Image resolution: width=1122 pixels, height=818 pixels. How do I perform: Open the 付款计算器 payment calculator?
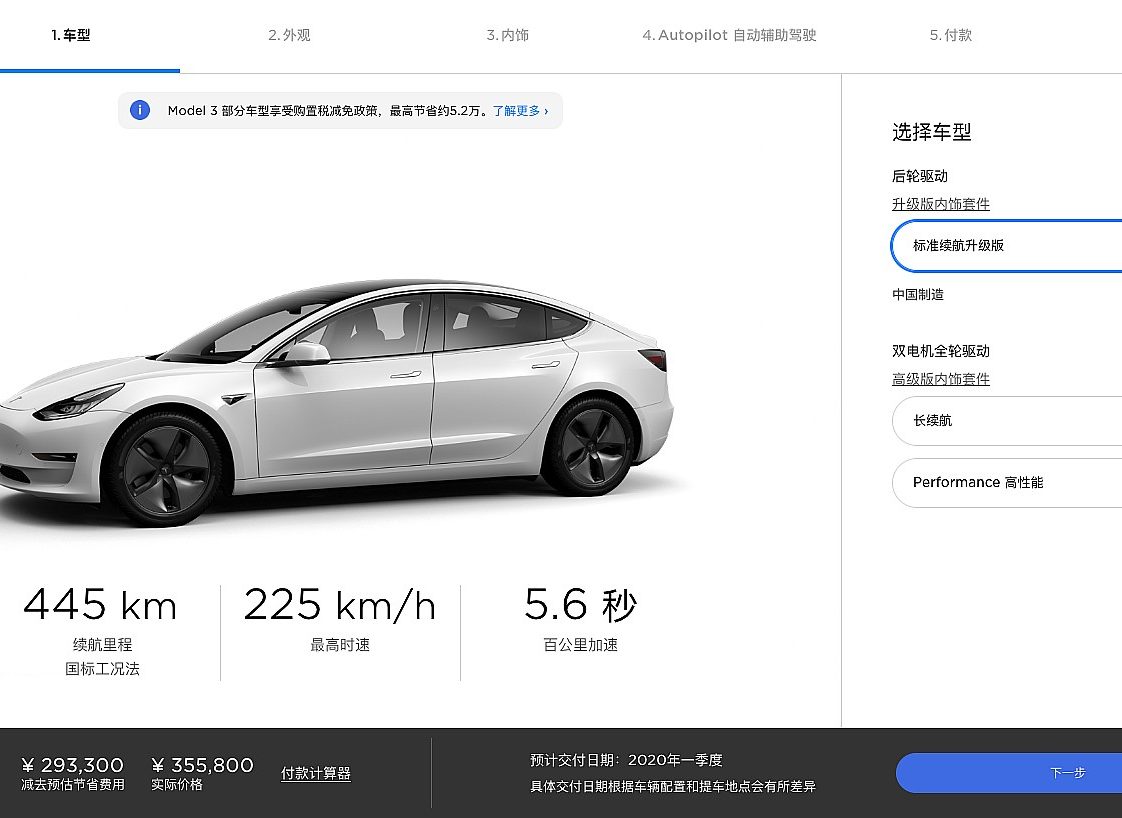click(x=316, y=773)
